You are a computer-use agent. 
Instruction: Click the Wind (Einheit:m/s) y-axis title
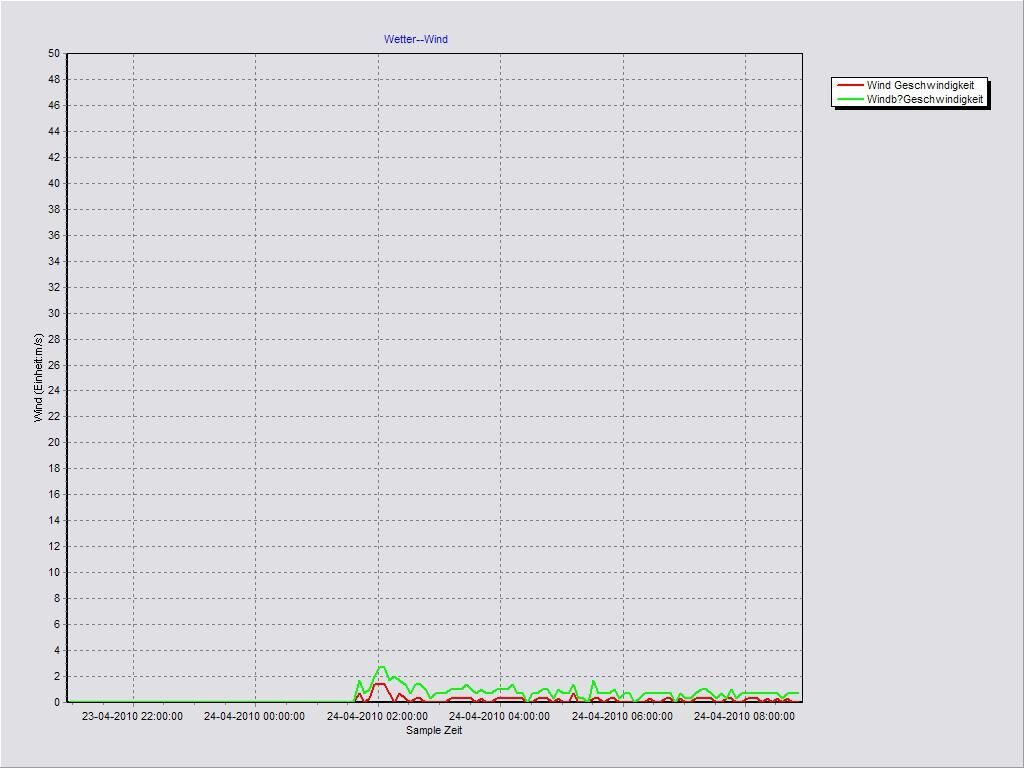[x=39, y=378]
